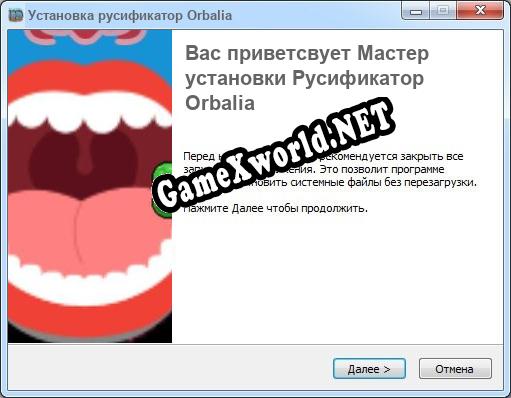Minimize the installer window
The height and width of the screenshot is (398, 511).
416,12
